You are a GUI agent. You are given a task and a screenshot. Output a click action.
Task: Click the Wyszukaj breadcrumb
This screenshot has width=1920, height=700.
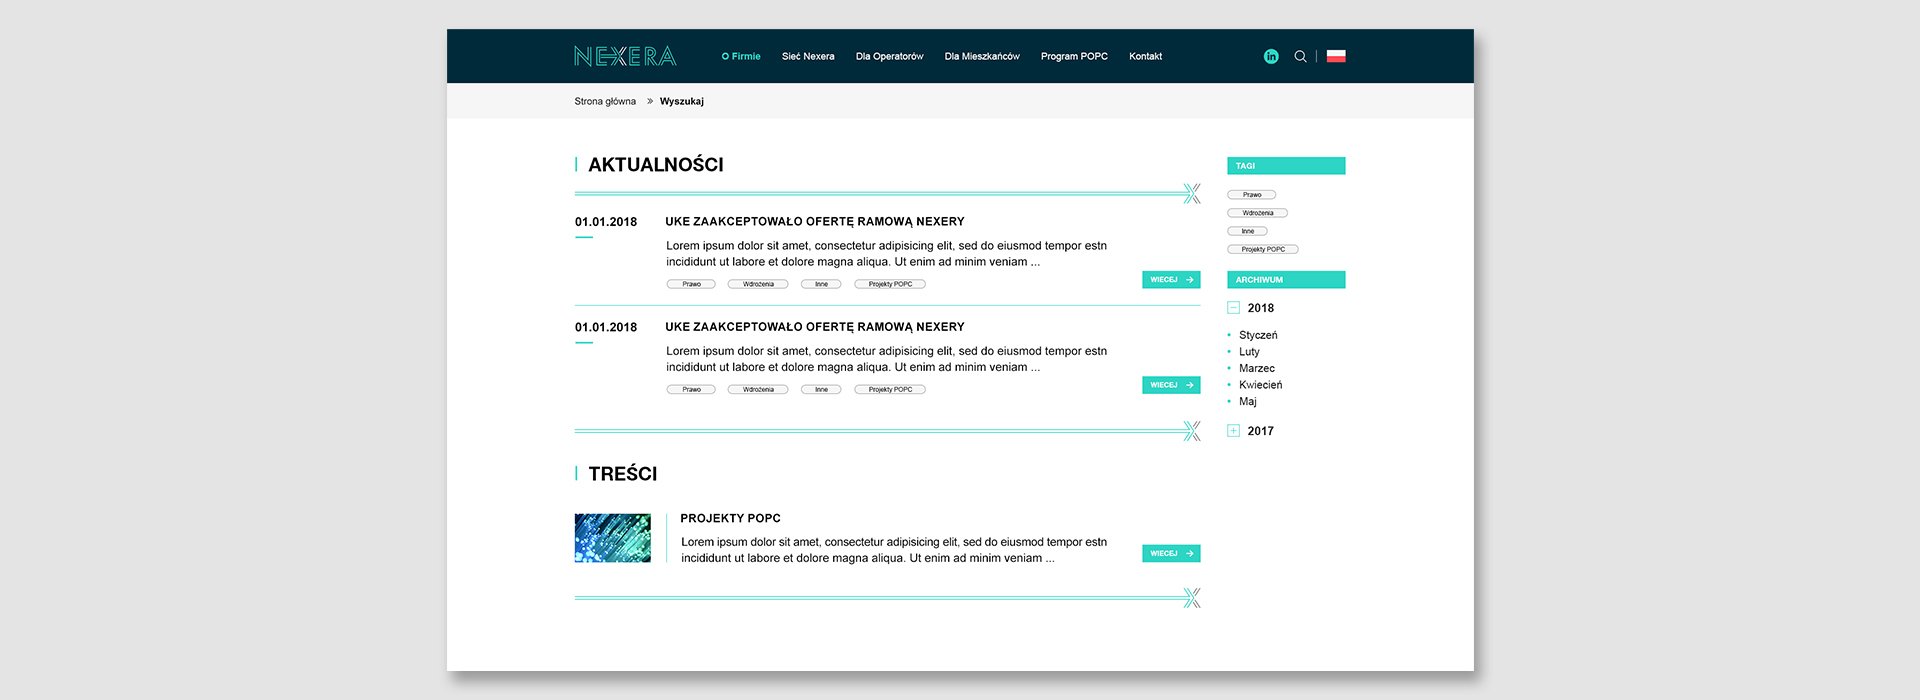[x=682, y=101]
